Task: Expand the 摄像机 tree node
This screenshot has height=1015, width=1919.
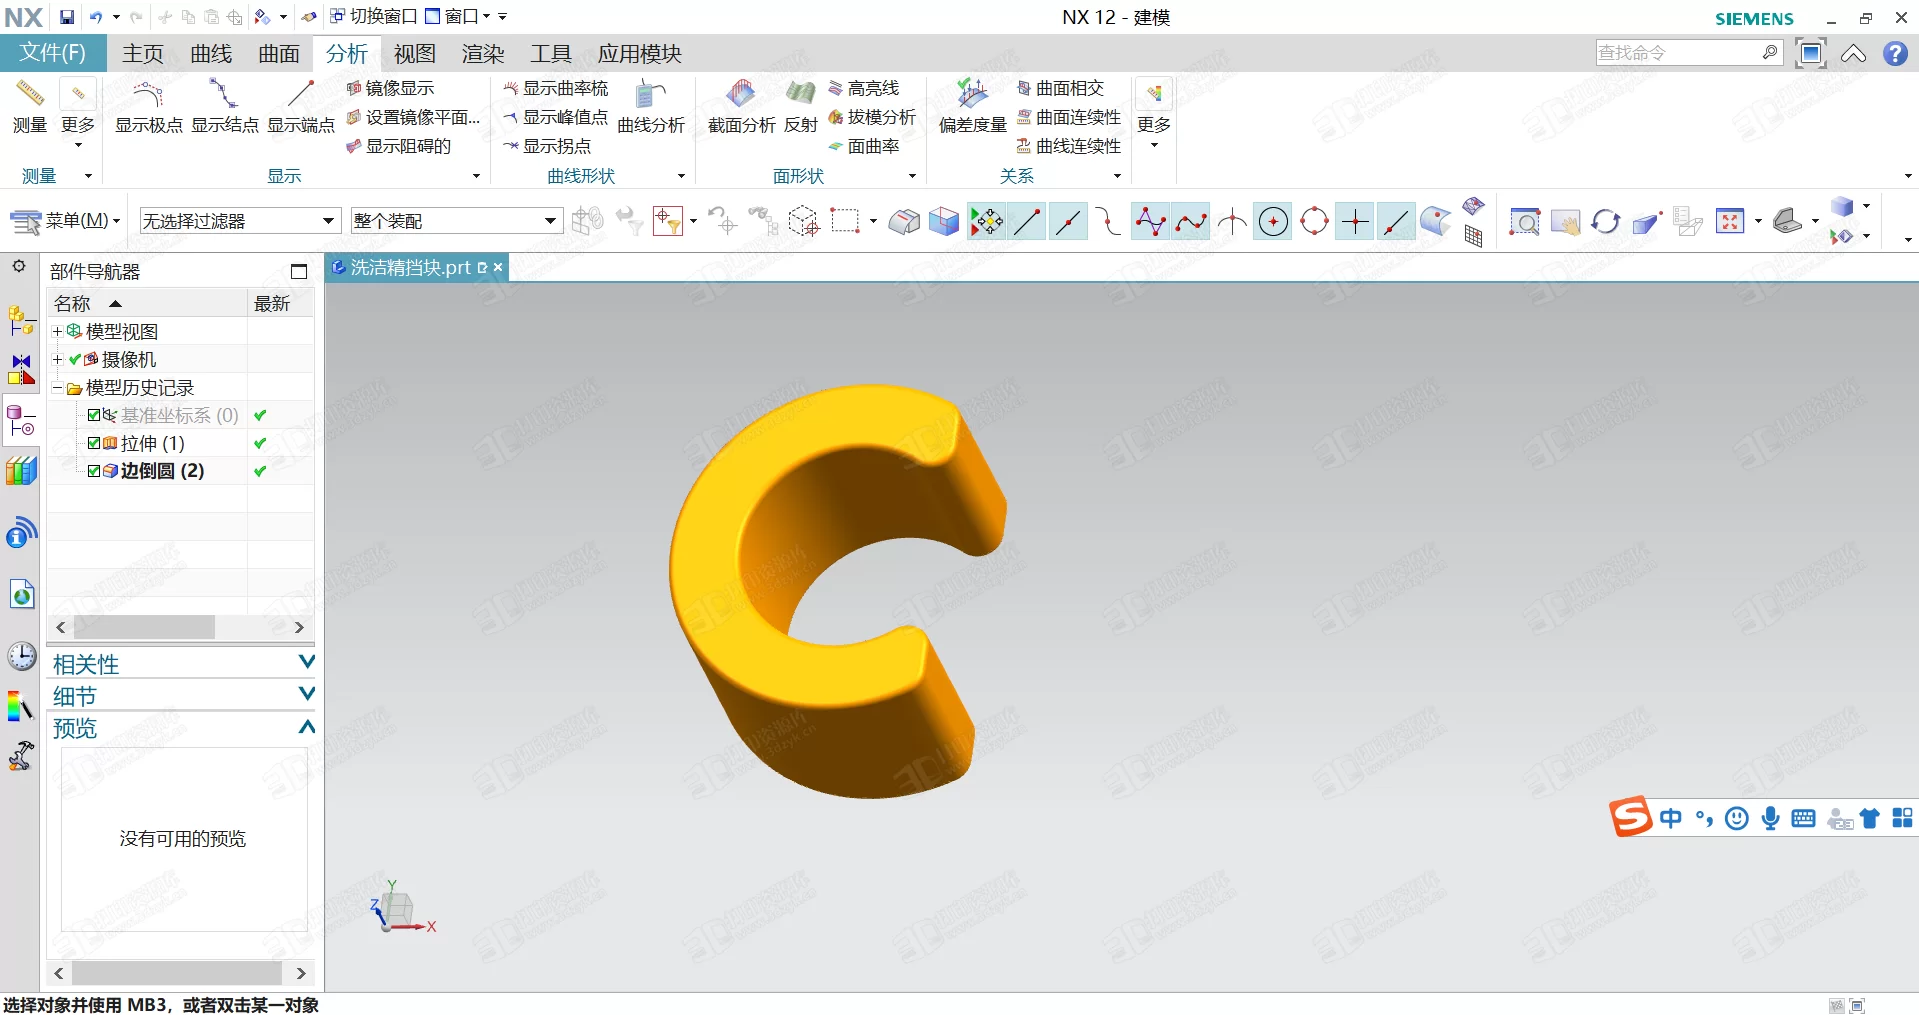Action: (x=57, y=359)
